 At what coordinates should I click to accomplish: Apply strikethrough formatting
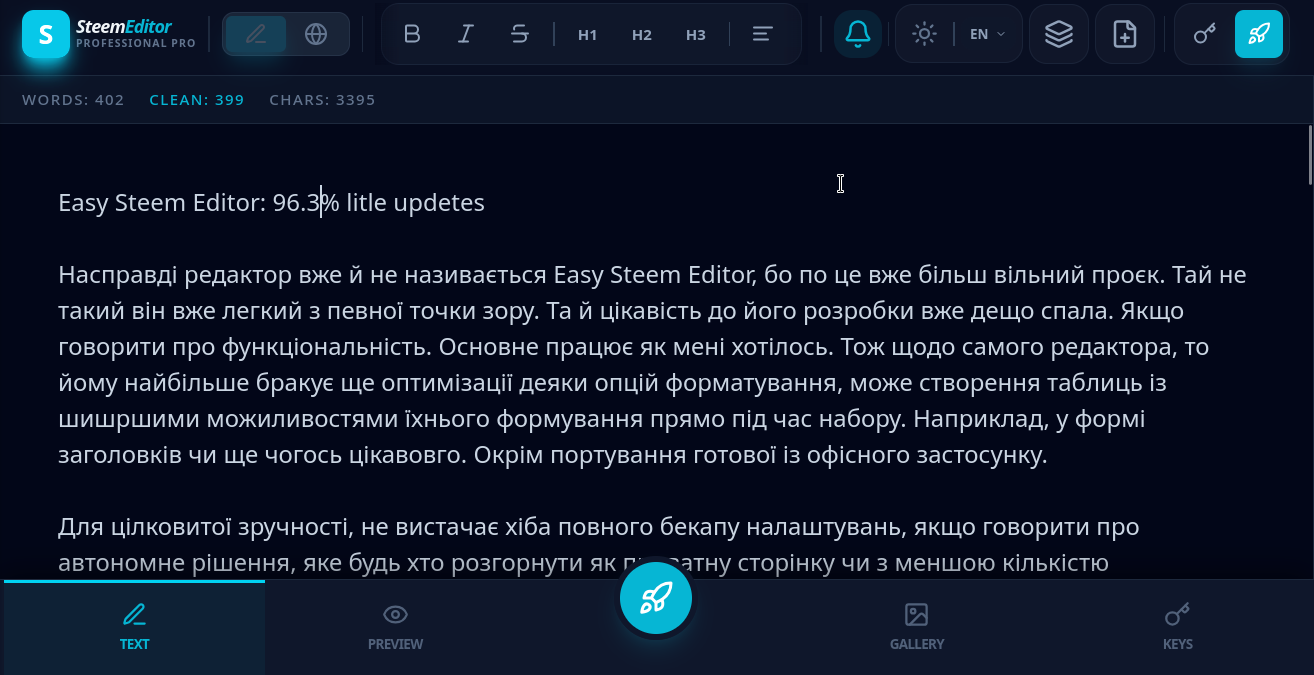pos(520,34)
